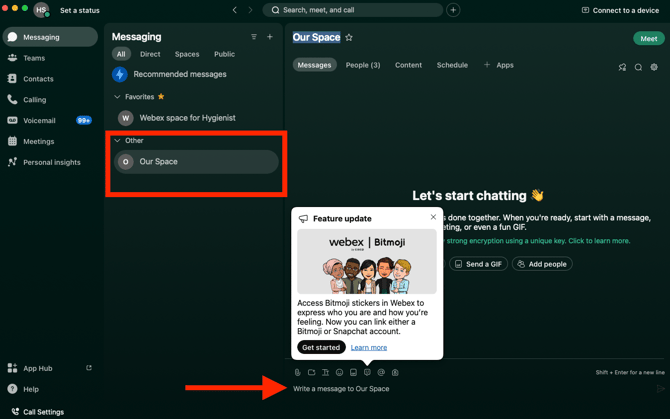Click Set a status
This screenshot has height=419, width=670.
79,10
